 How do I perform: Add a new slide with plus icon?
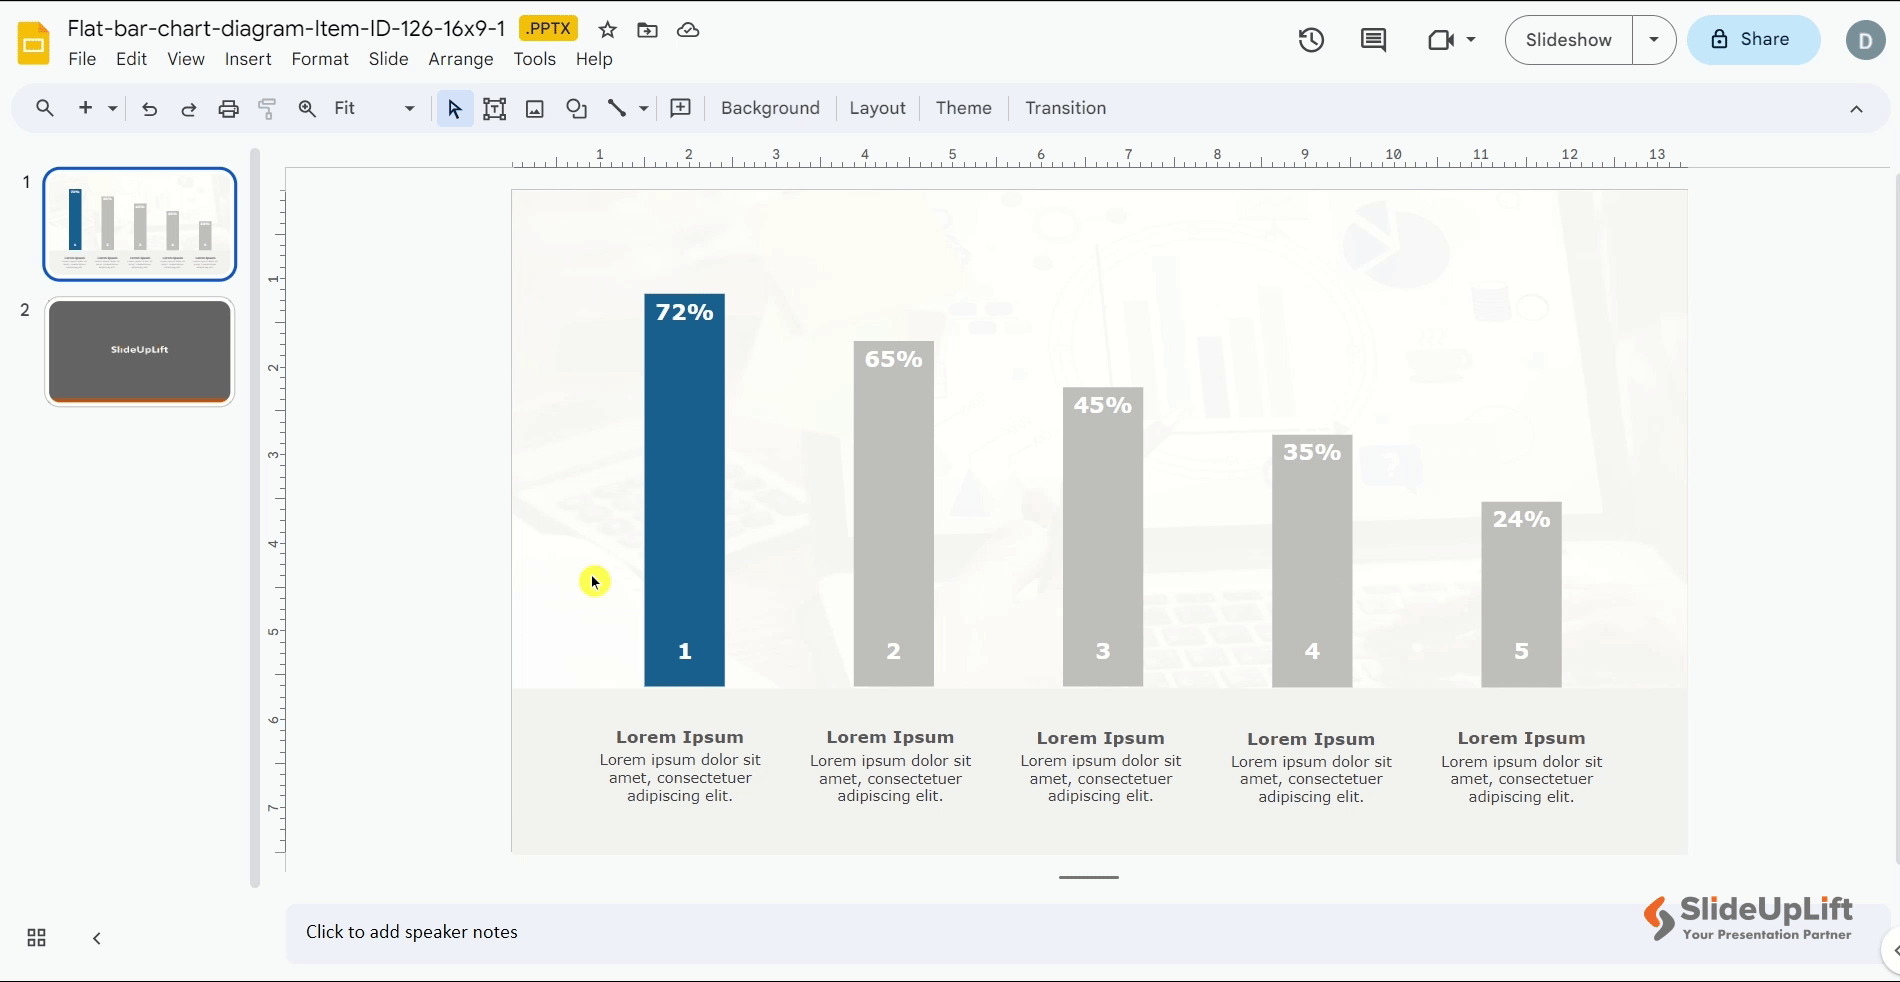tap(85, 108)
